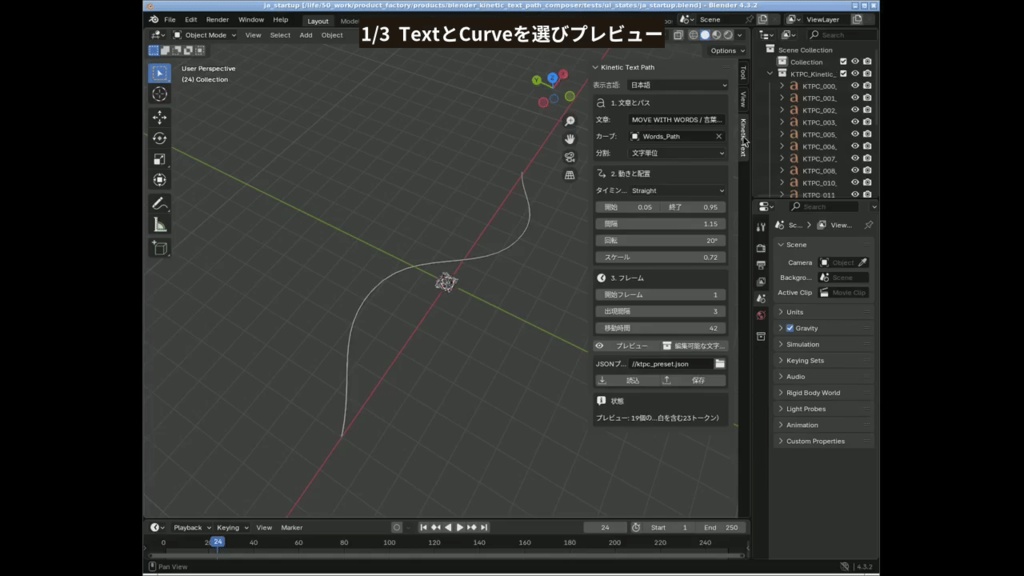Open the Object Mode dropdown

point(204,35)
